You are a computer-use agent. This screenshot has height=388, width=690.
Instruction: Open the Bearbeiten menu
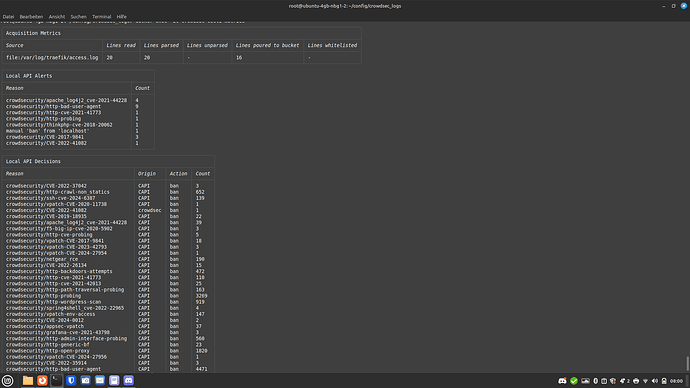31,17
